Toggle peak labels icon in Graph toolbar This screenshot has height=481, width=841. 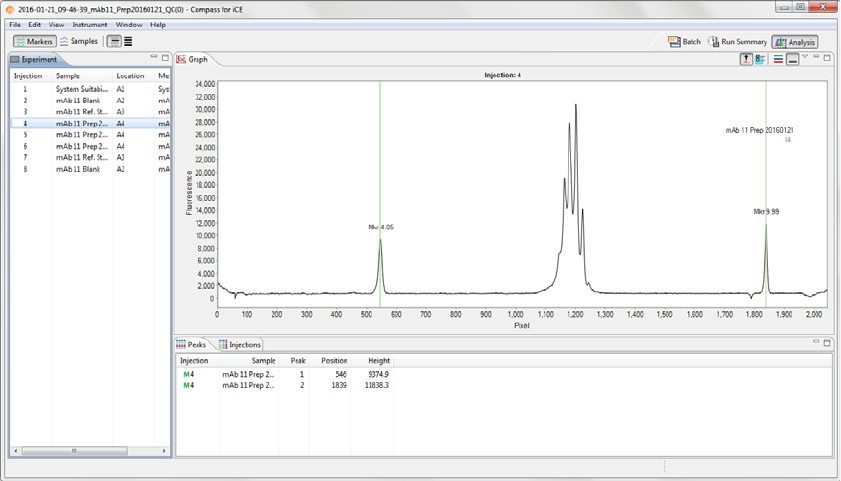pyautogui.click(x=746, y=59)
